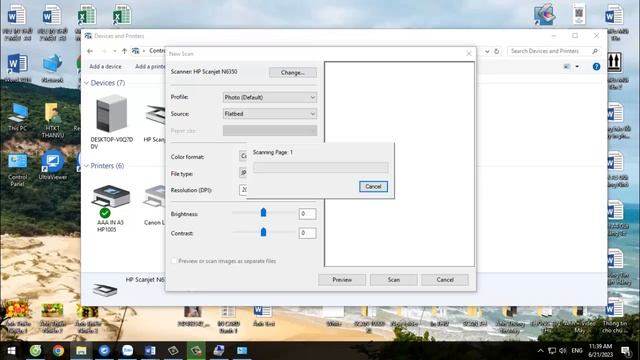Cancel the Scanning Page progress dialog
This screenshot has width=640, height=360.
pos(373,187)
